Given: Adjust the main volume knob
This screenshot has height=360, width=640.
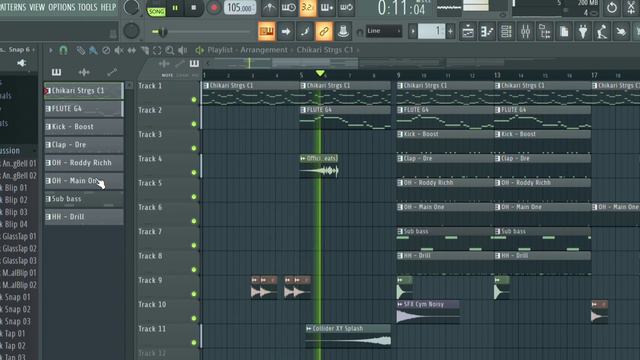Looking at the screenshot, I should pos(131,7).
